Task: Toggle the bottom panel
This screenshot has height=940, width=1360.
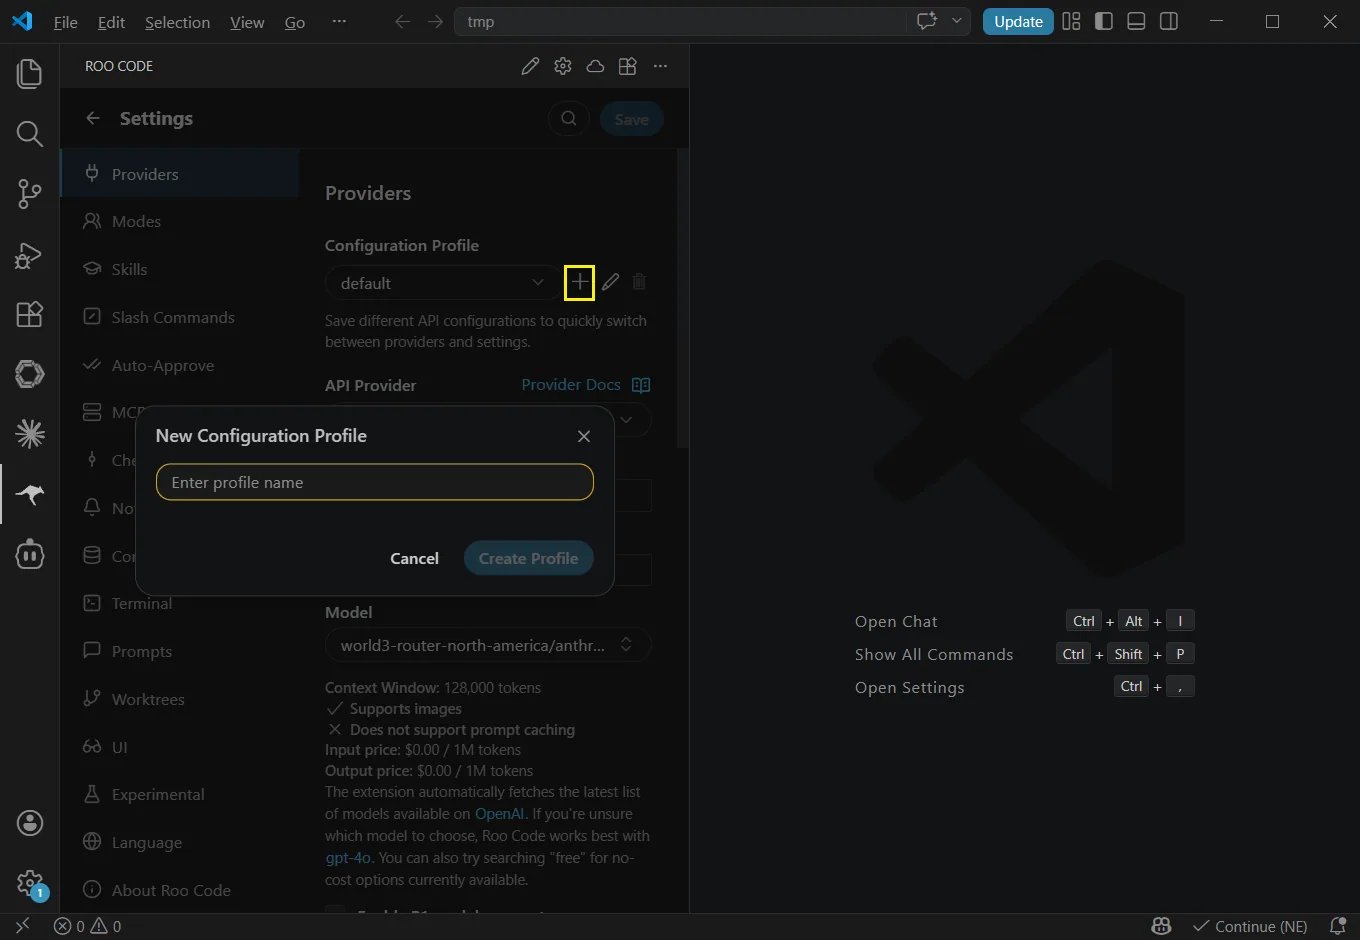Action: coord(1136,21)
